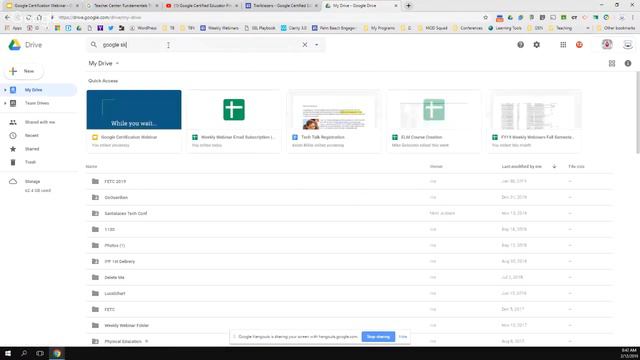Open the Drive help question mark icon

coord(520,44)
